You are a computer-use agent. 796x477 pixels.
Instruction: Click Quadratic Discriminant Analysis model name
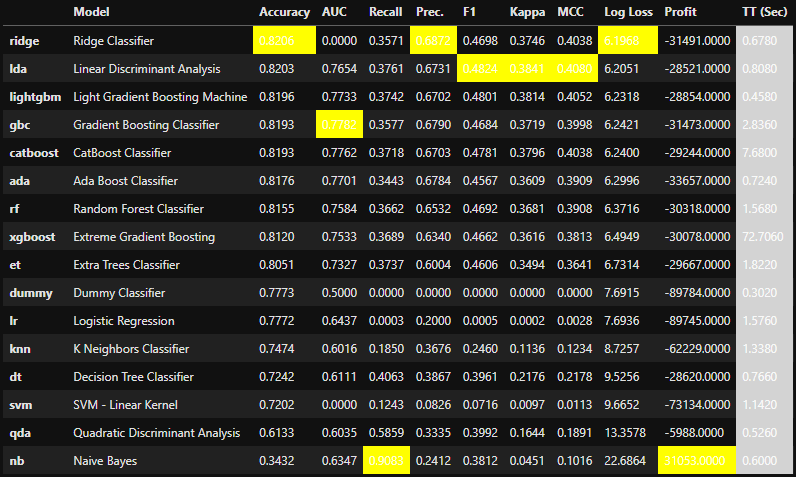coord(156,433)
